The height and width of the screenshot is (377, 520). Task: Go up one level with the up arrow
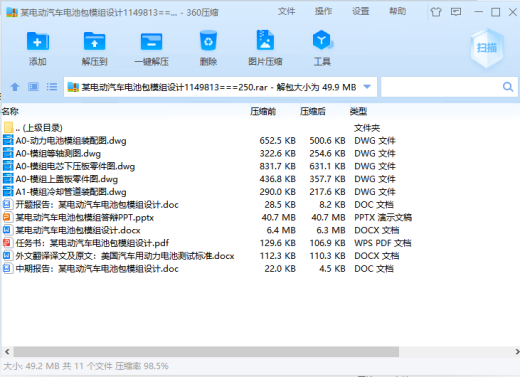point(15,87)
